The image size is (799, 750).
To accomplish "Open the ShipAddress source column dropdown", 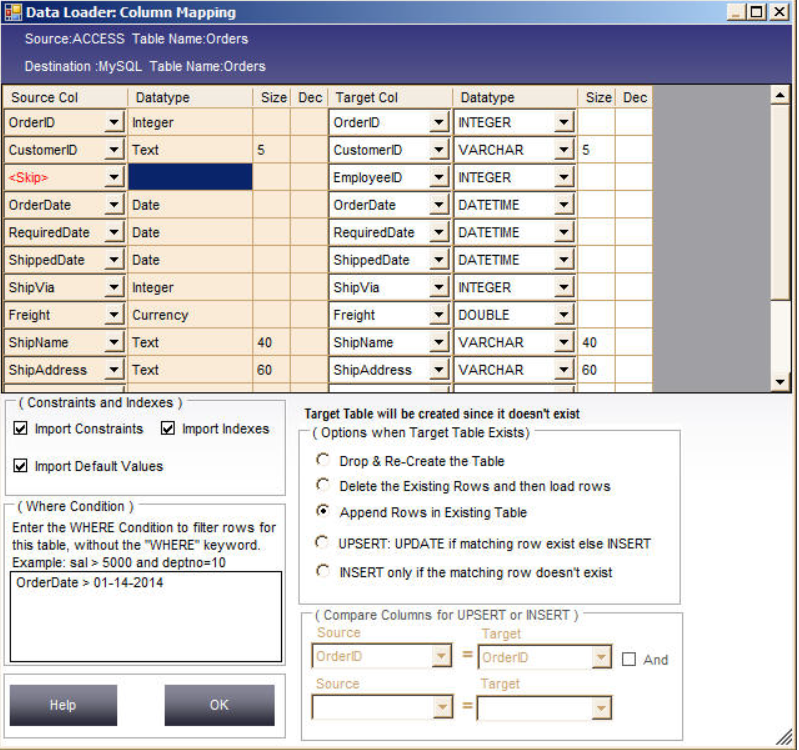I will tap(114, 370).
